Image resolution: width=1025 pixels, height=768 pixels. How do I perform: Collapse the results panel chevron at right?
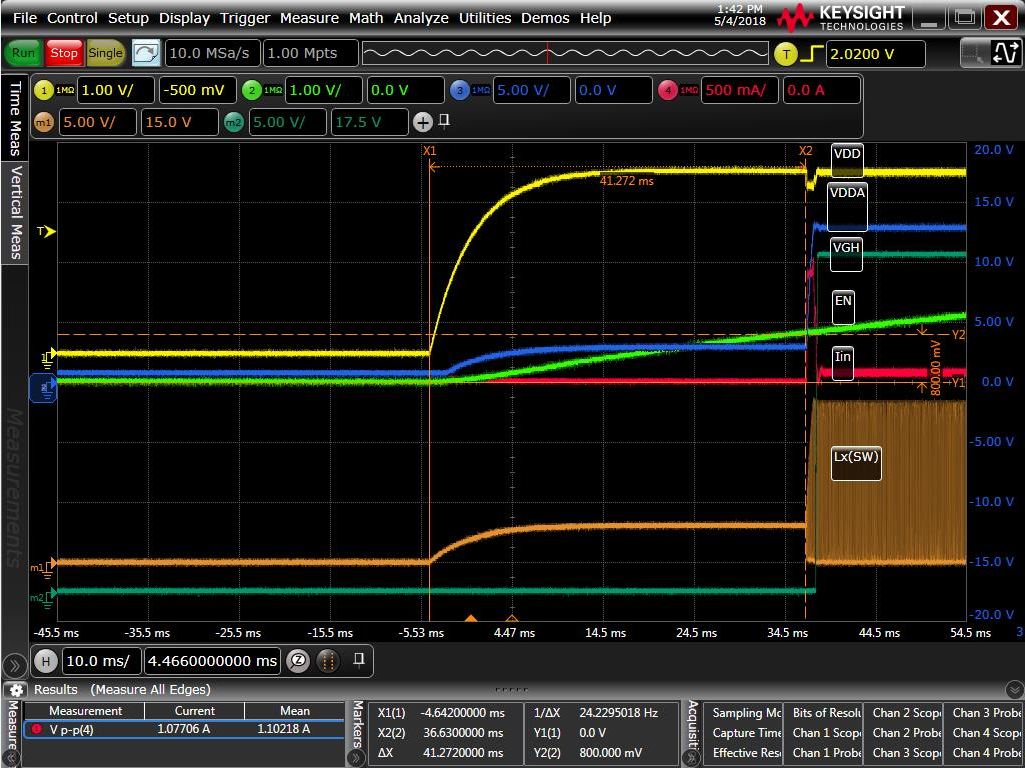(1013, 690)
